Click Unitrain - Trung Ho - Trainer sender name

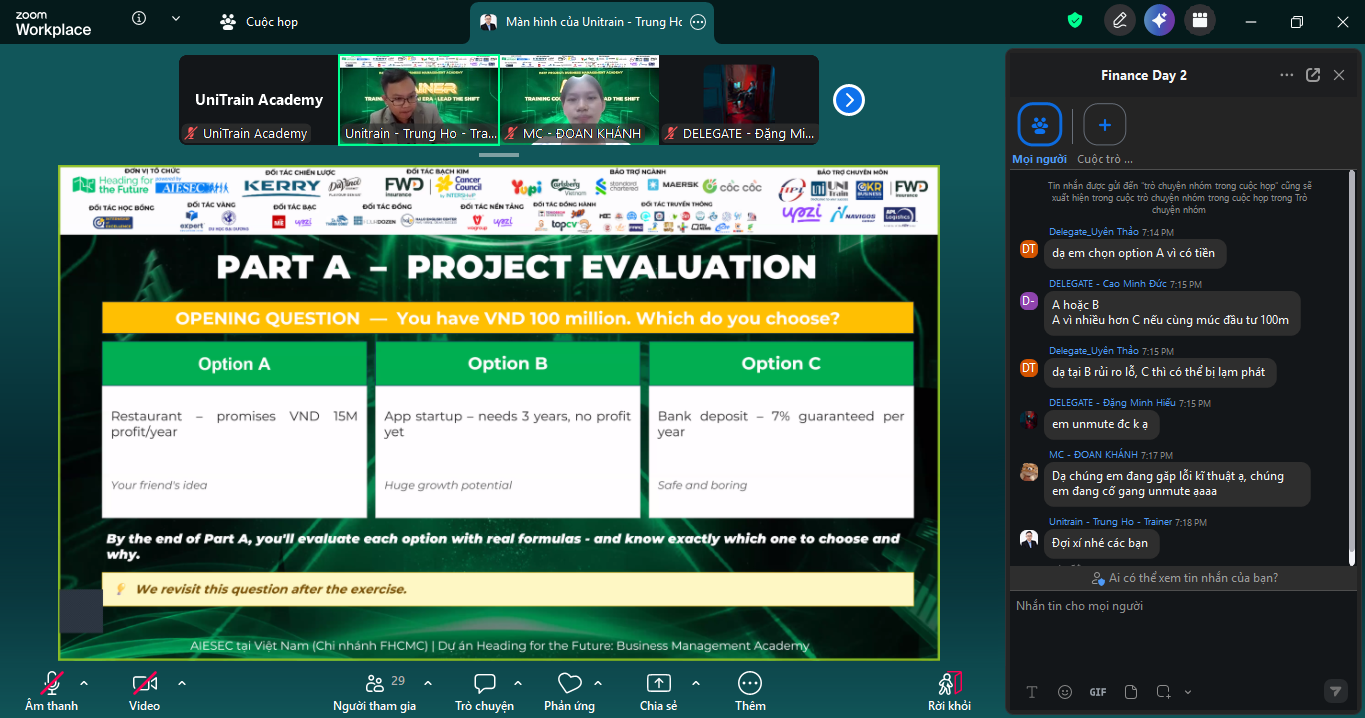point(1110,522)
